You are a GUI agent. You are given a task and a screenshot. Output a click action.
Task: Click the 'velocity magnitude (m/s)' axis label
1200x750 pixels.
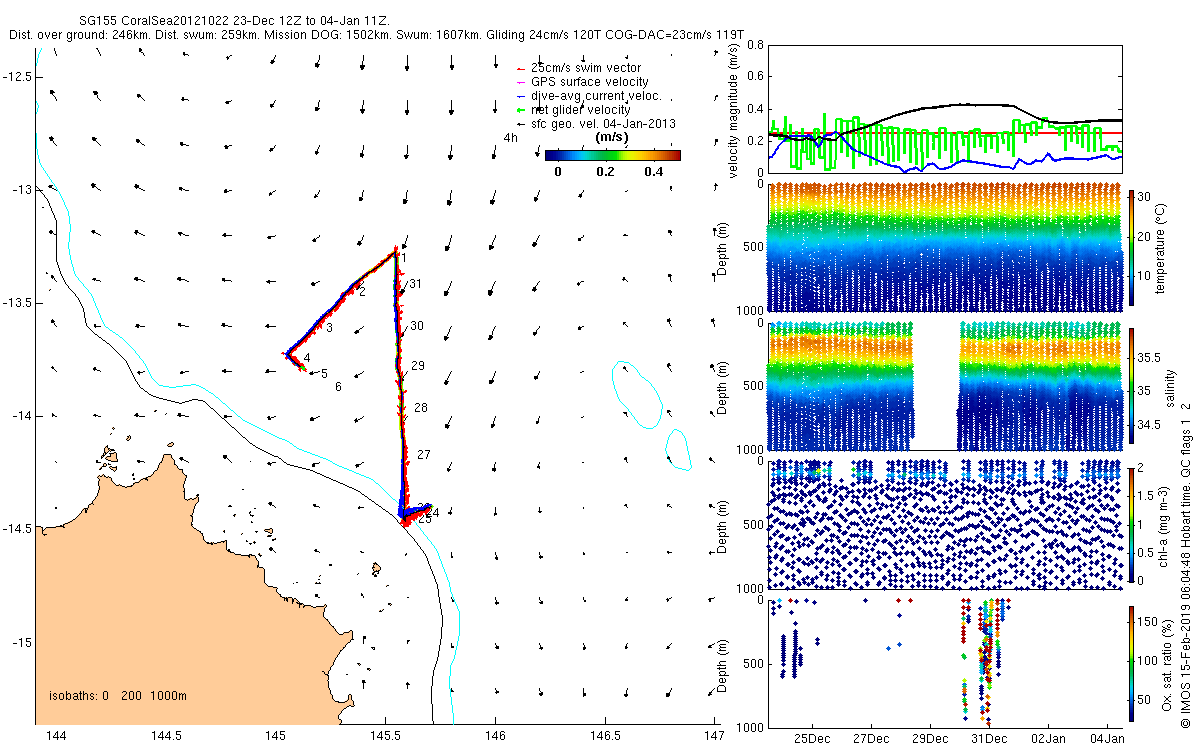tap(734, 109)
